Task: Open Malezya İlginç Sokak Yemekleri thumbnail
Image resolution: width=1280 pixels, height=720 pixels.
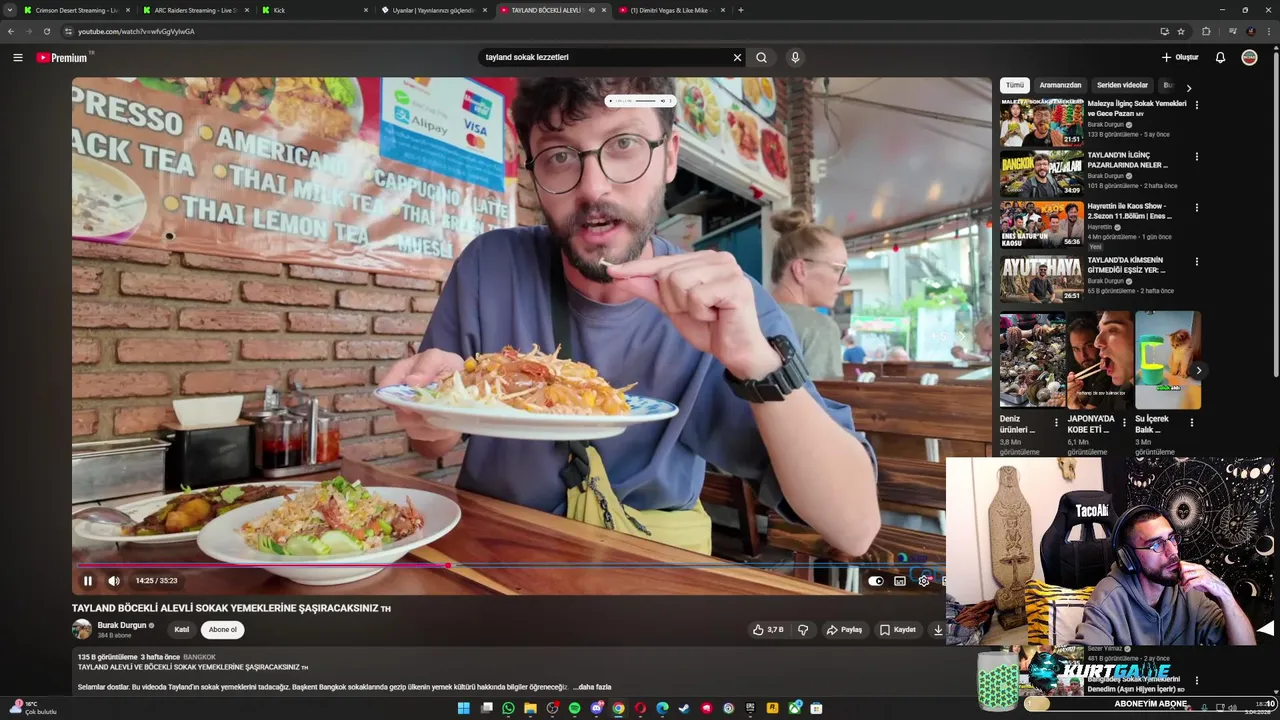Action: [x=1042, y=123]
